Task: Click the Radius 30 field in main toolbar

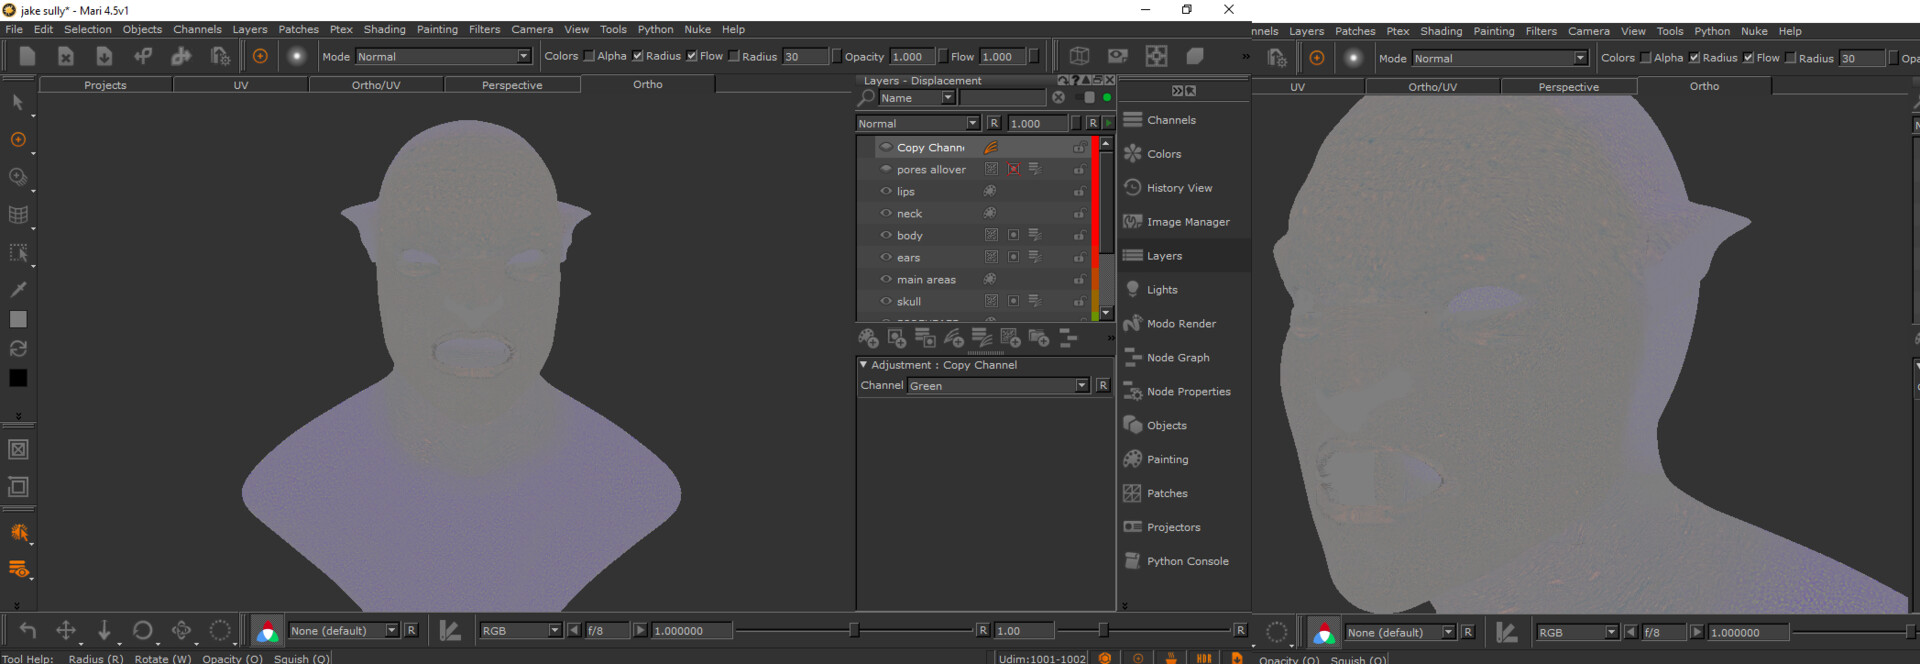Action: click(x=805, y=57)
